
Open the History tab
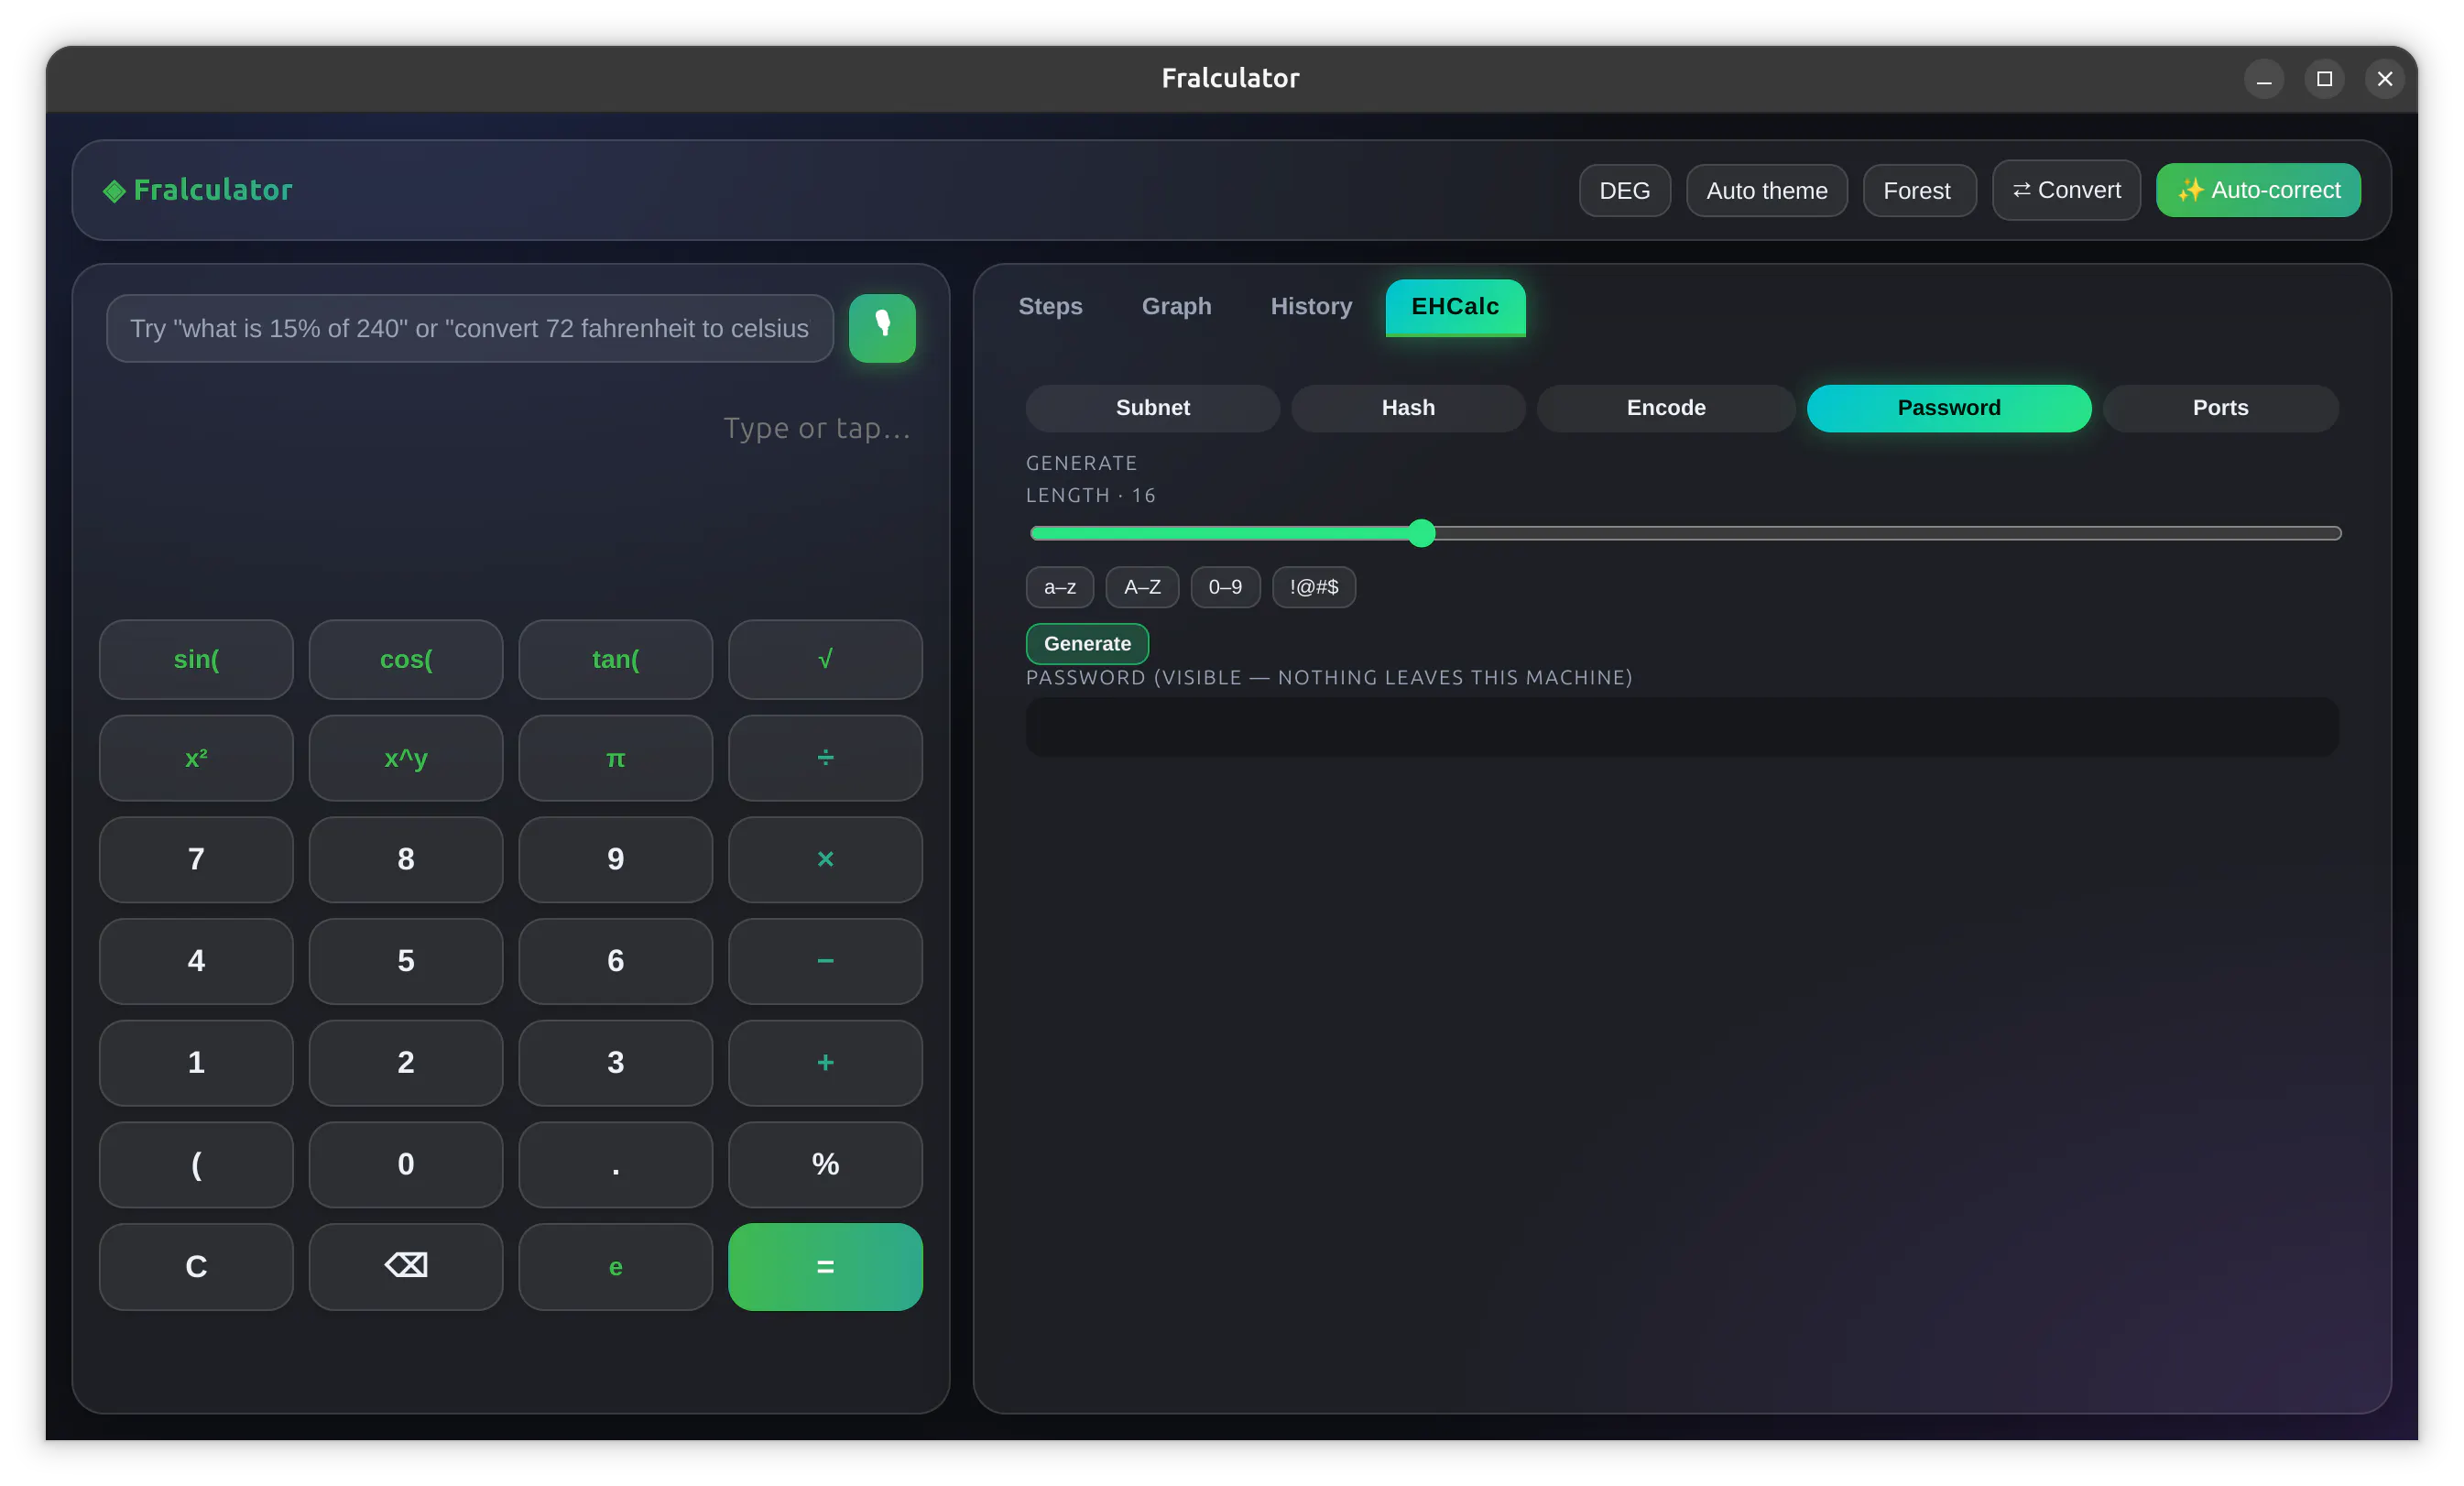tap(1311, 306)
